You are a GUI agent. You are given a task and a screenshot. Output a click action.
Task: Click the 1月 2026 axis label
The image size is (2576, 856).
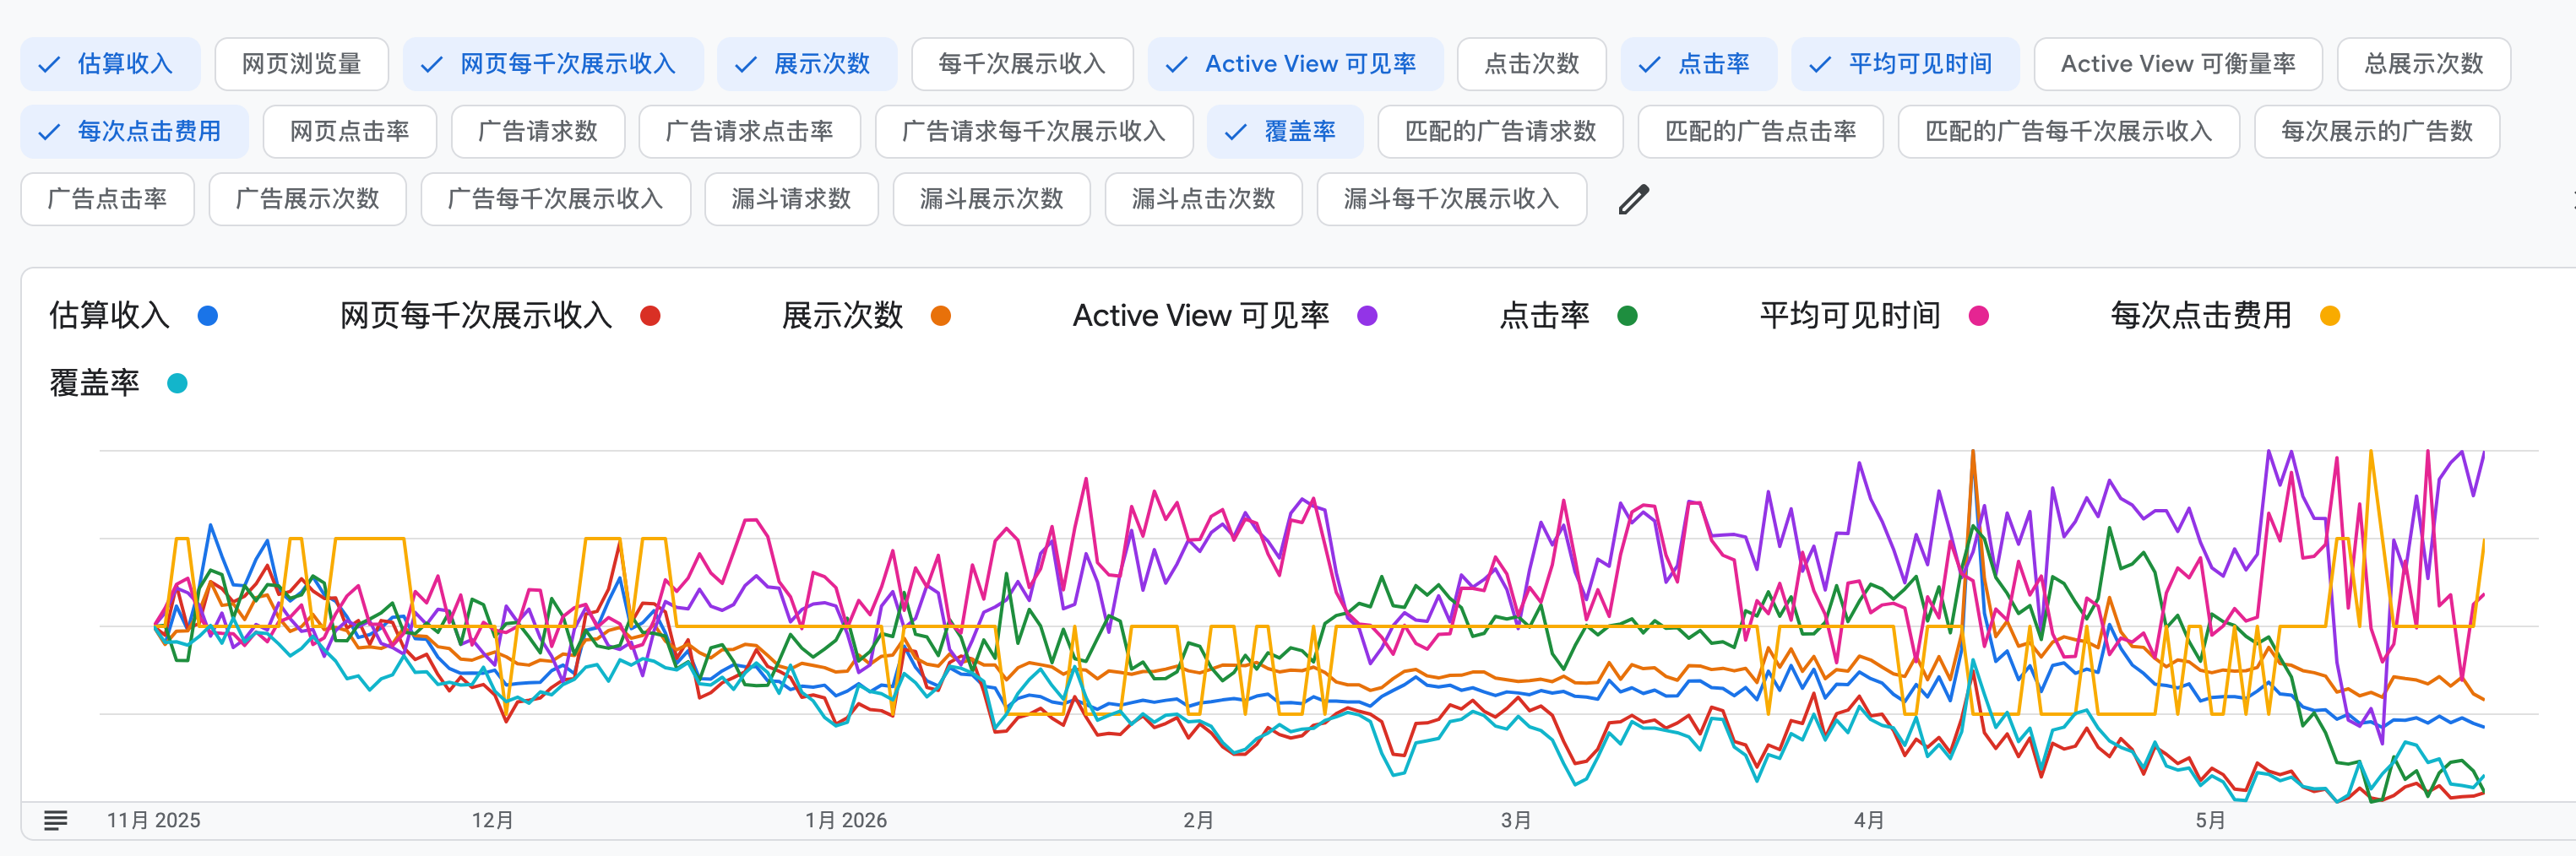pos(846,821)
